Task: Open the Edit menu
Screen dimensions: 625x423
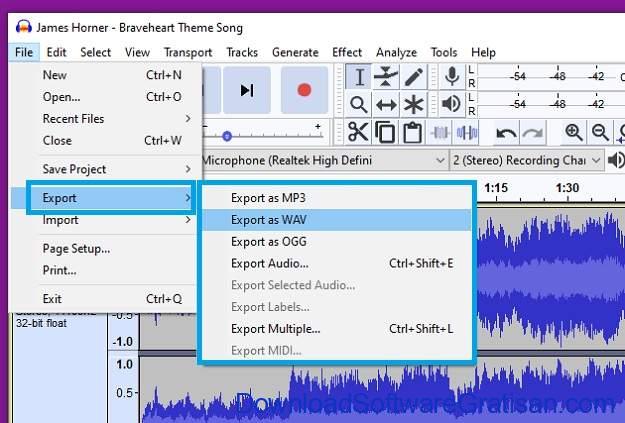Action: click(x=56, y=52)
